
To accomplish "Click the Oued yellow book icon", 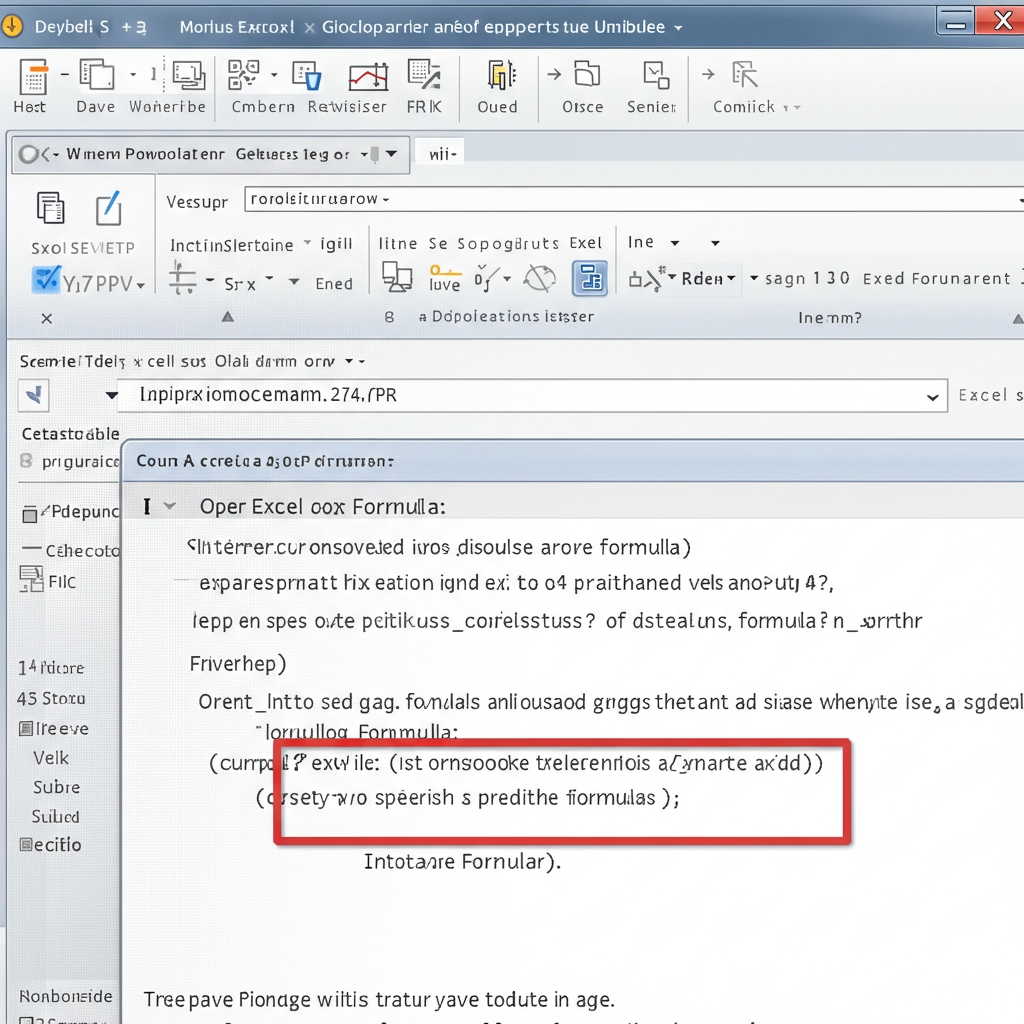I will point(502,75).
